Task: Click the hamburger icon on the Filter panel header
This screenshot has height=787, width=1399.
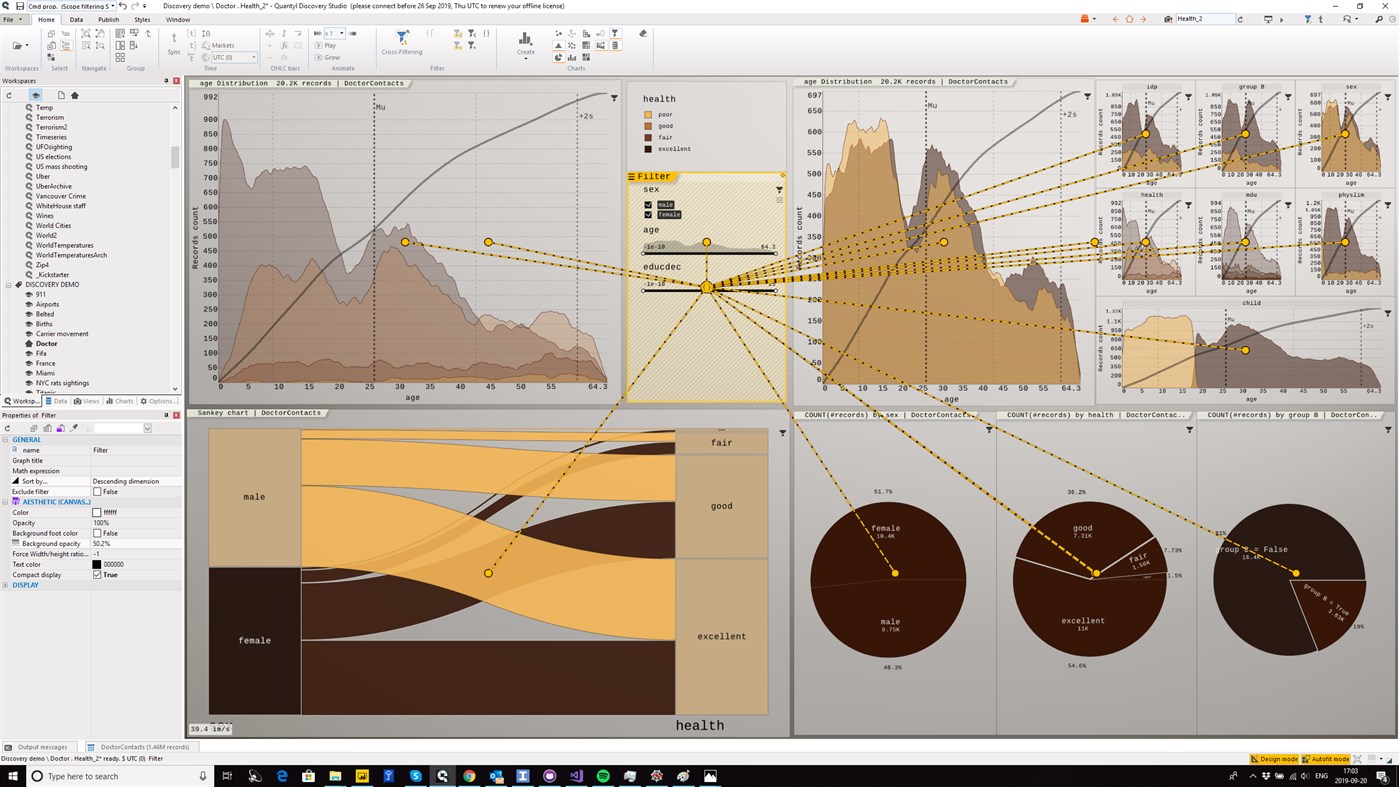Action: tap(631, 176)
